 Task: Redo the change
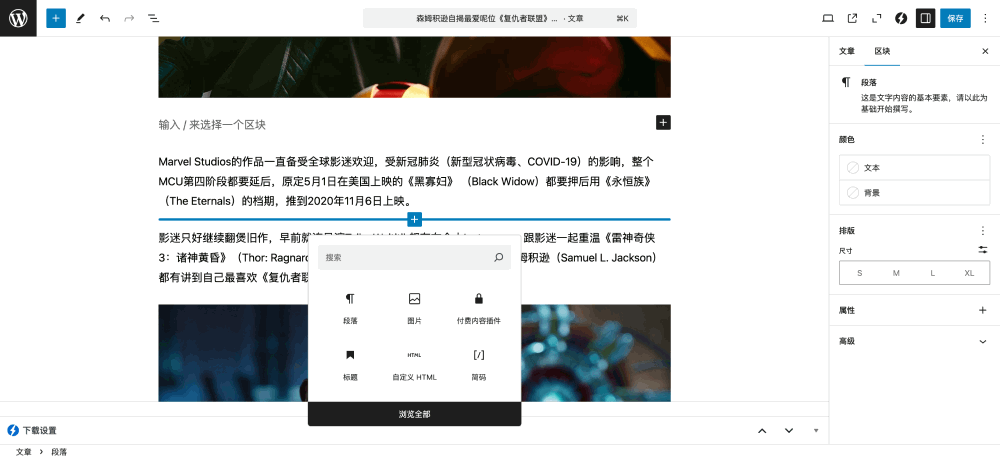(x=129, y=18)
